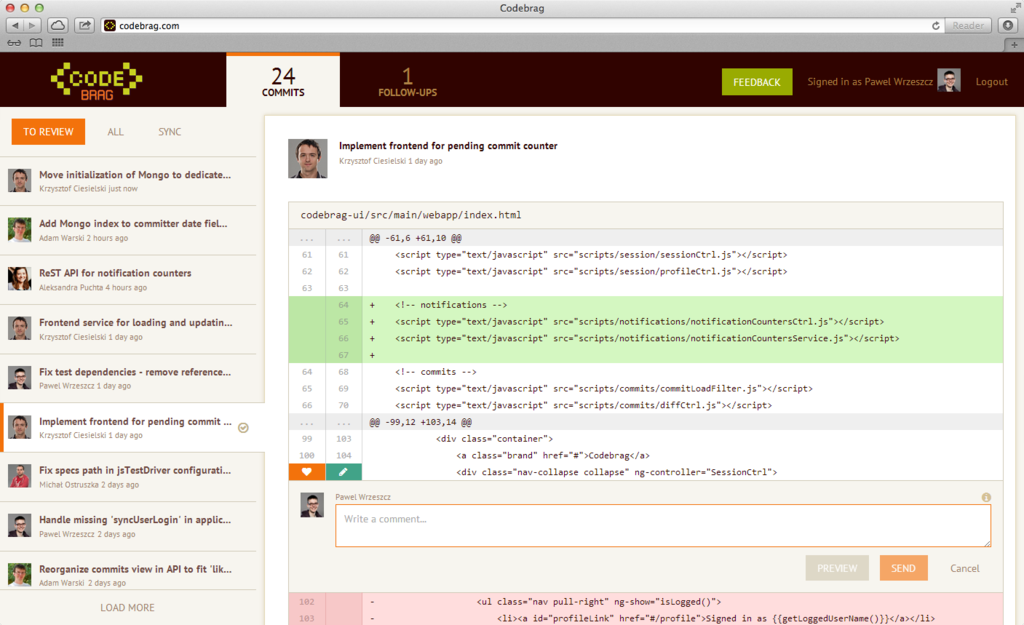This screenshot has height=625, width=1024.
Task: Click the SEND comment button
Action: [x=903, y=568]
